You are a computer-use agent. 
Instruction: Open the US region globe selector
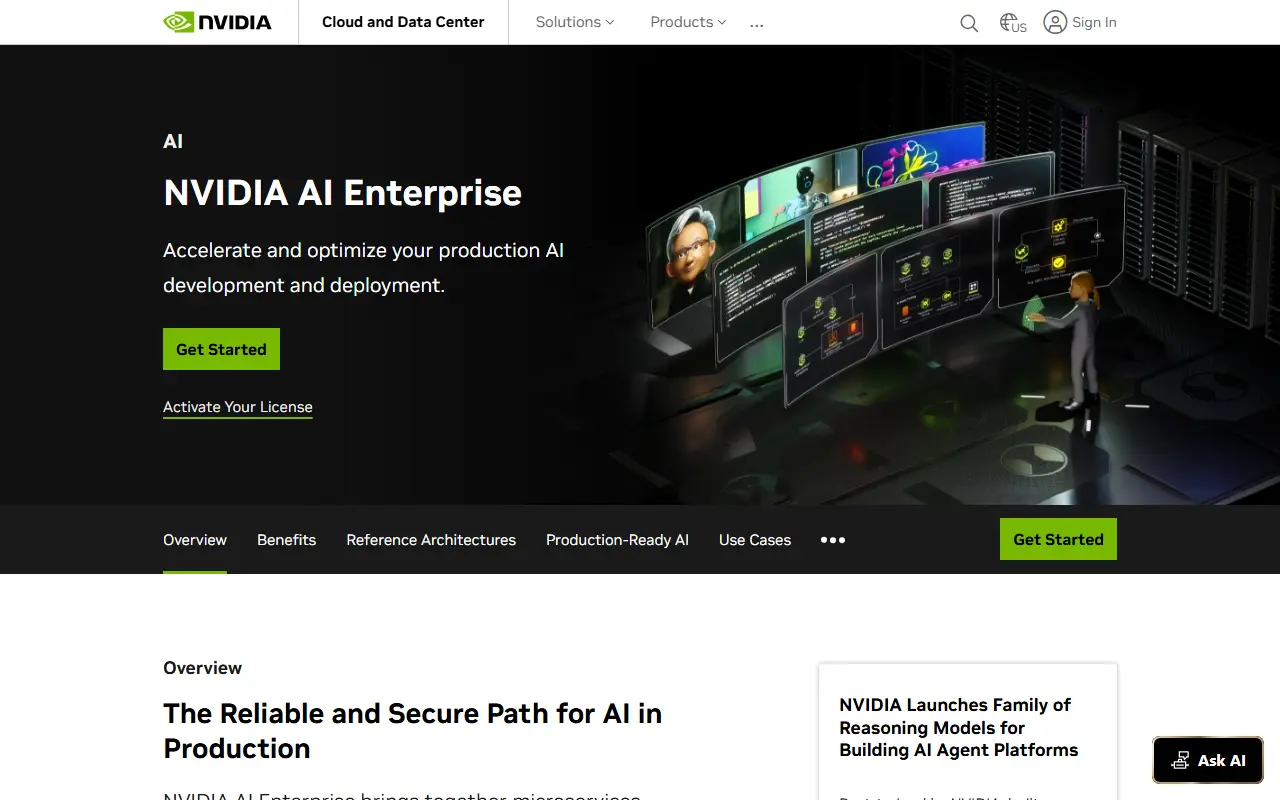coord(1013,23)
